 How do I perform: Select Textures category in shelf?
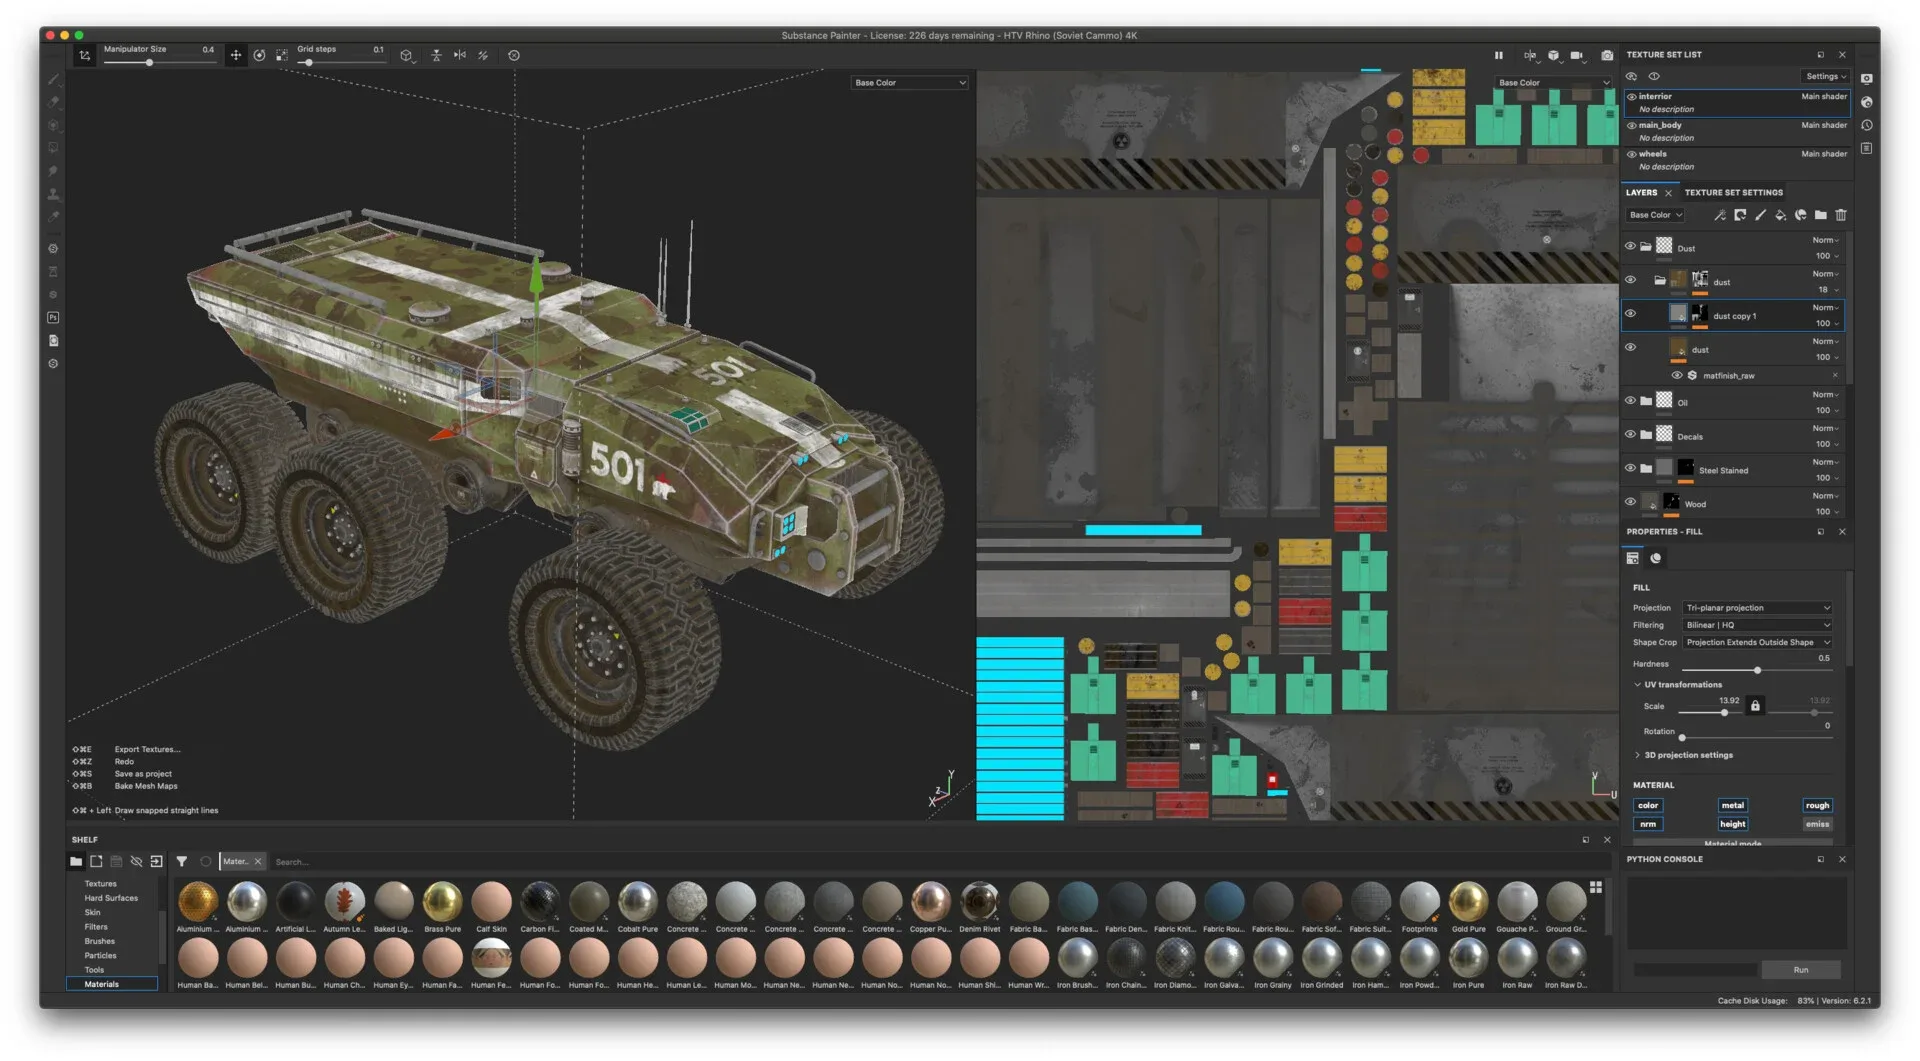[100, 884]
